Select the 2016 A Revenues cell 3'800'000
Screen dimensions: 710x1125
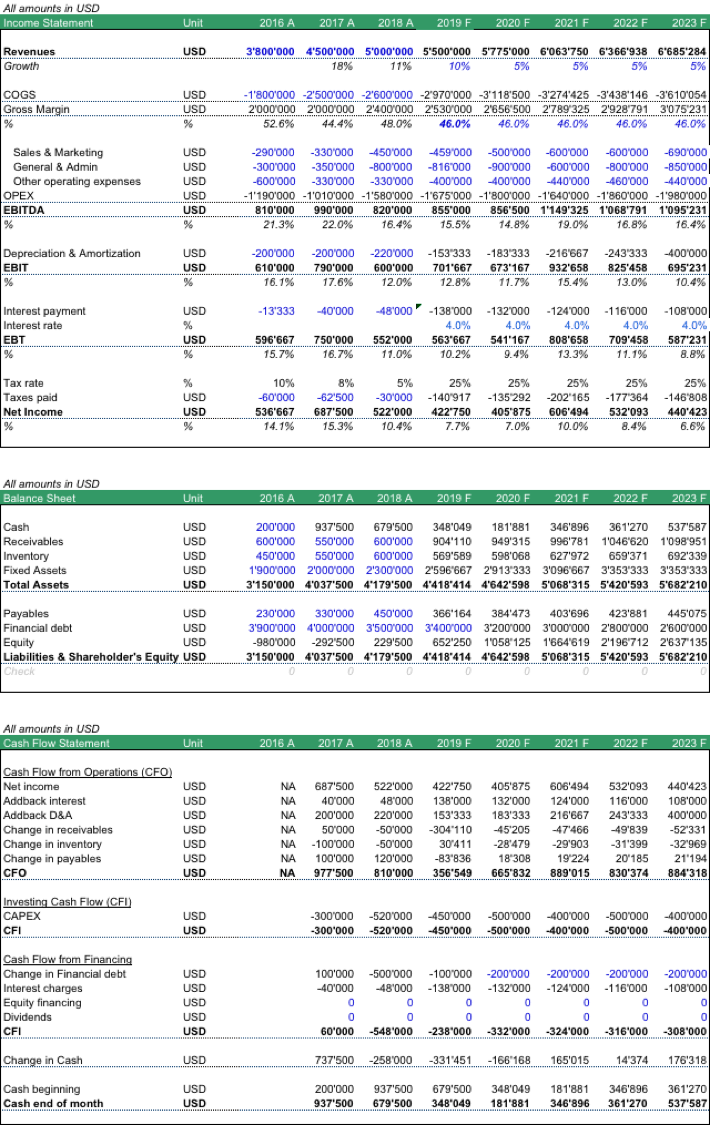pos(270,52)
